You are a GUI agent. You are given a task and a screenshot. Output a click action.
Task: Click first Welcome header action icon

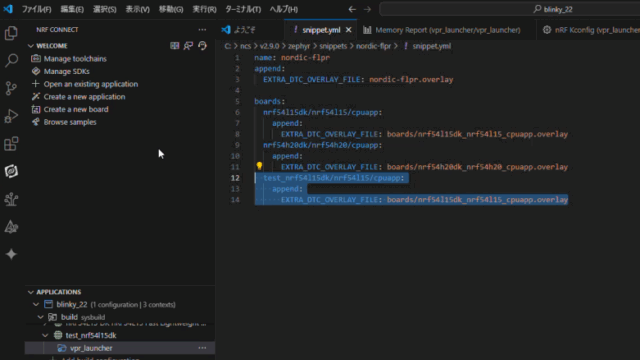[x=175, y=46]
